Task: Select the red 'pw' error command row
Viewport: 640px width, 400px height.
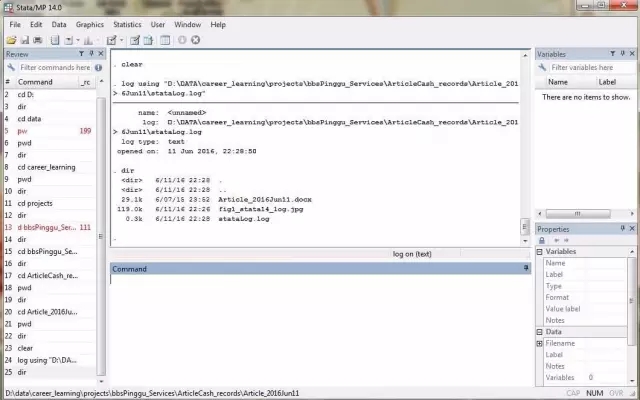Action: pos(50,131)
